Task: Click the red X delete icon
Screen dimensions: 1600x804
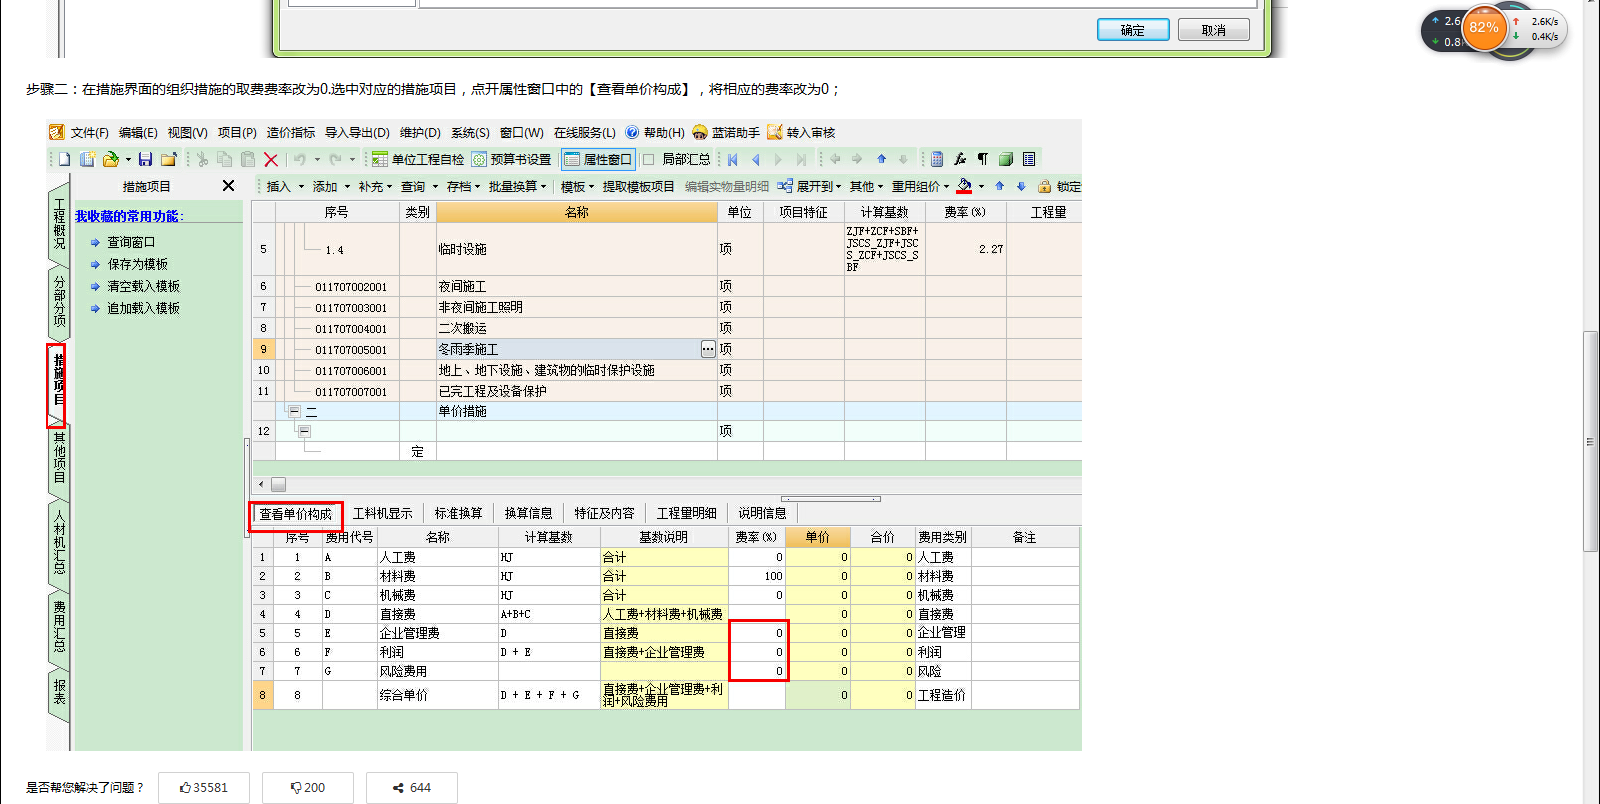Action: tap(271, 159)
